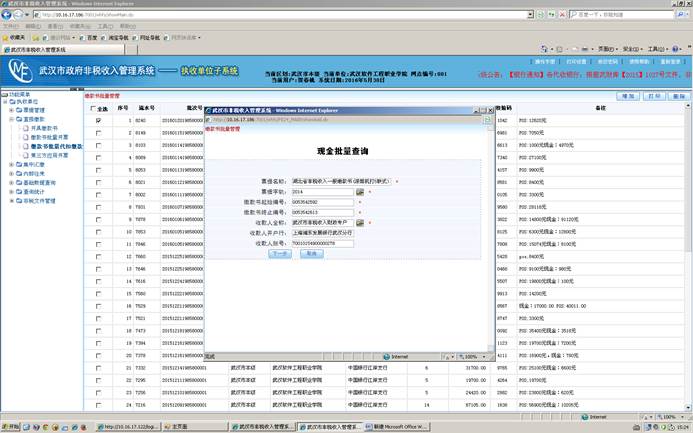Click the 缴款书起始编号 input field
Image resolution: width=693 pixels, height=433 pixels.
point(320,201)
